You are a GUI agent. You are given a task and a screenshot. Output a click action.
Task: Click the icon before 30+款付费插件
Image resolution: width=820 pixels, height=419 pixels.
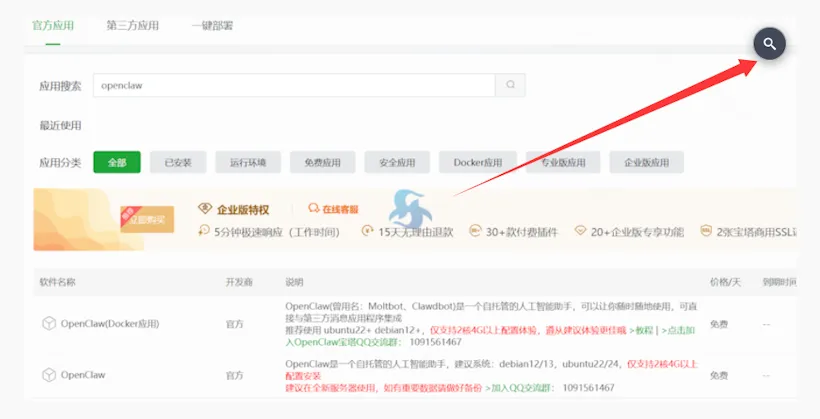point(475,231)
